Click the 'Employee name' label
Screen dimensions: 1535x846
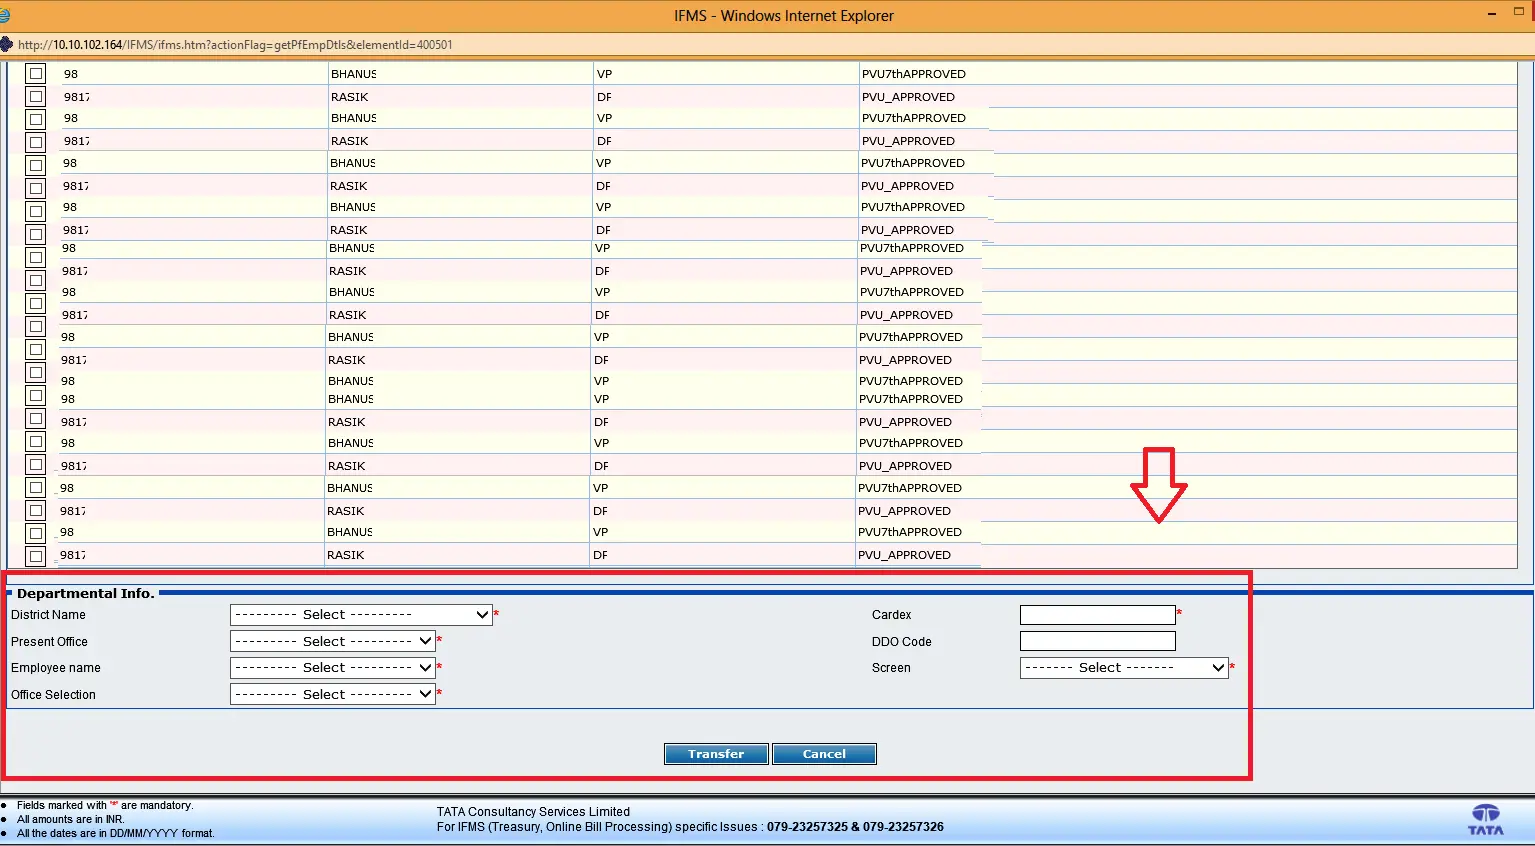point(56,668)
